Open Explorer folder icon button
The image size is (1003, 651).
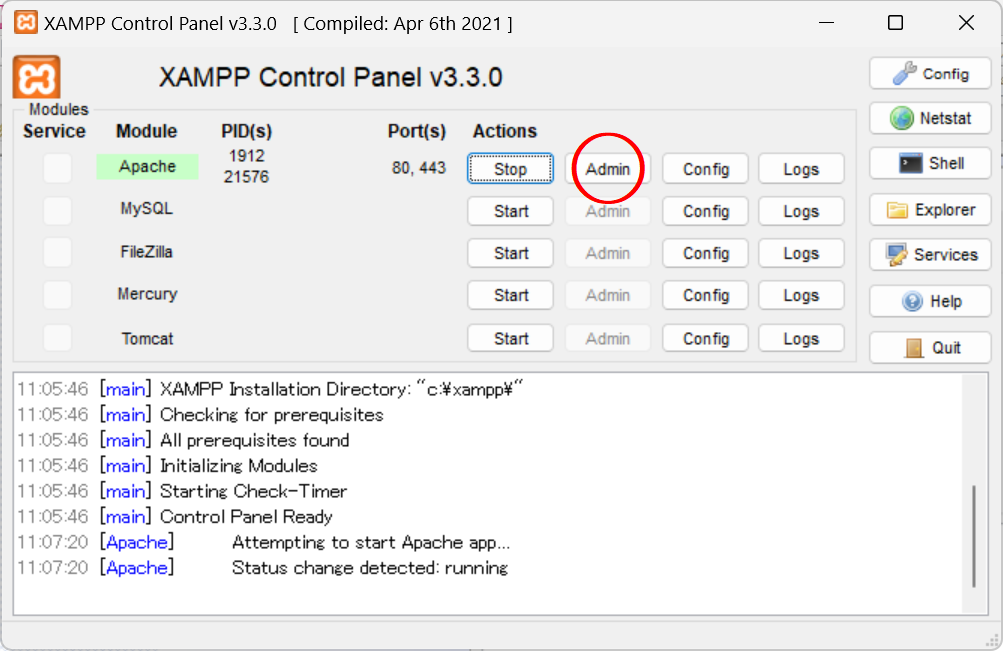[x=930, y=210]
